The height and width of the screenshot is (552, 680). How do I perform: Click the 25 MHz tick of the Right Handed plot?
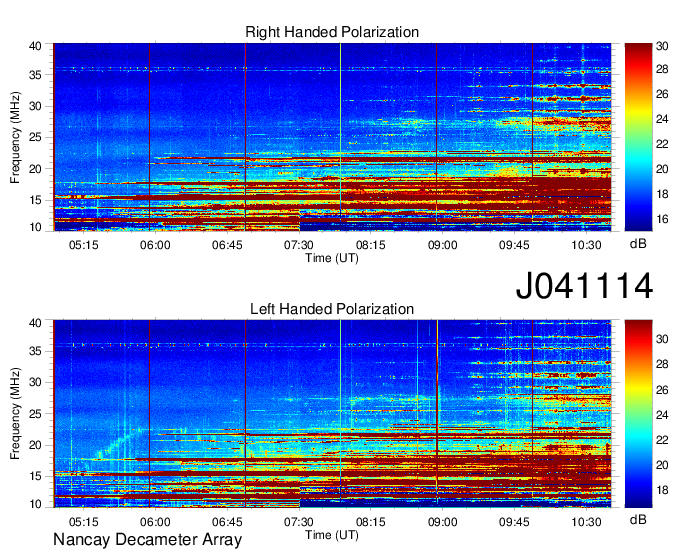point(35,137)
